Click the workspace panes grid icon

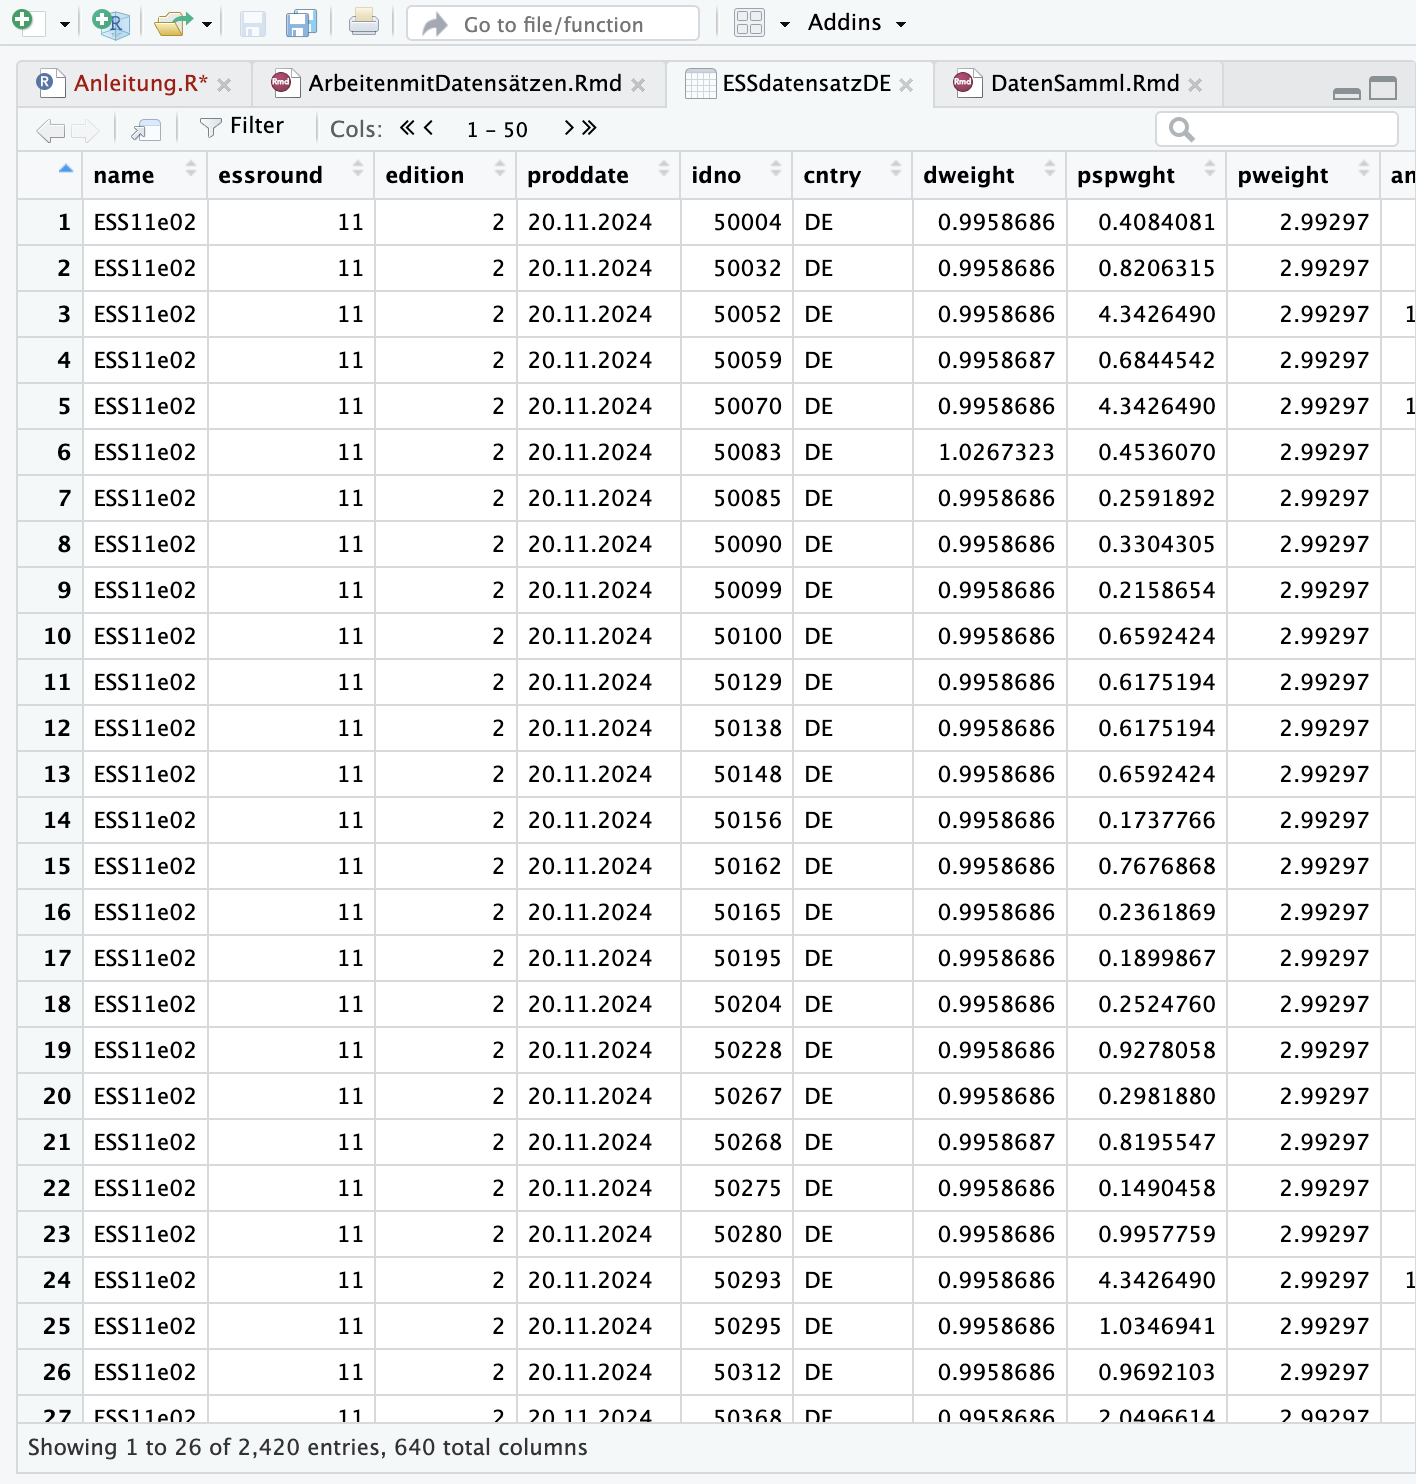click(749, 22)
